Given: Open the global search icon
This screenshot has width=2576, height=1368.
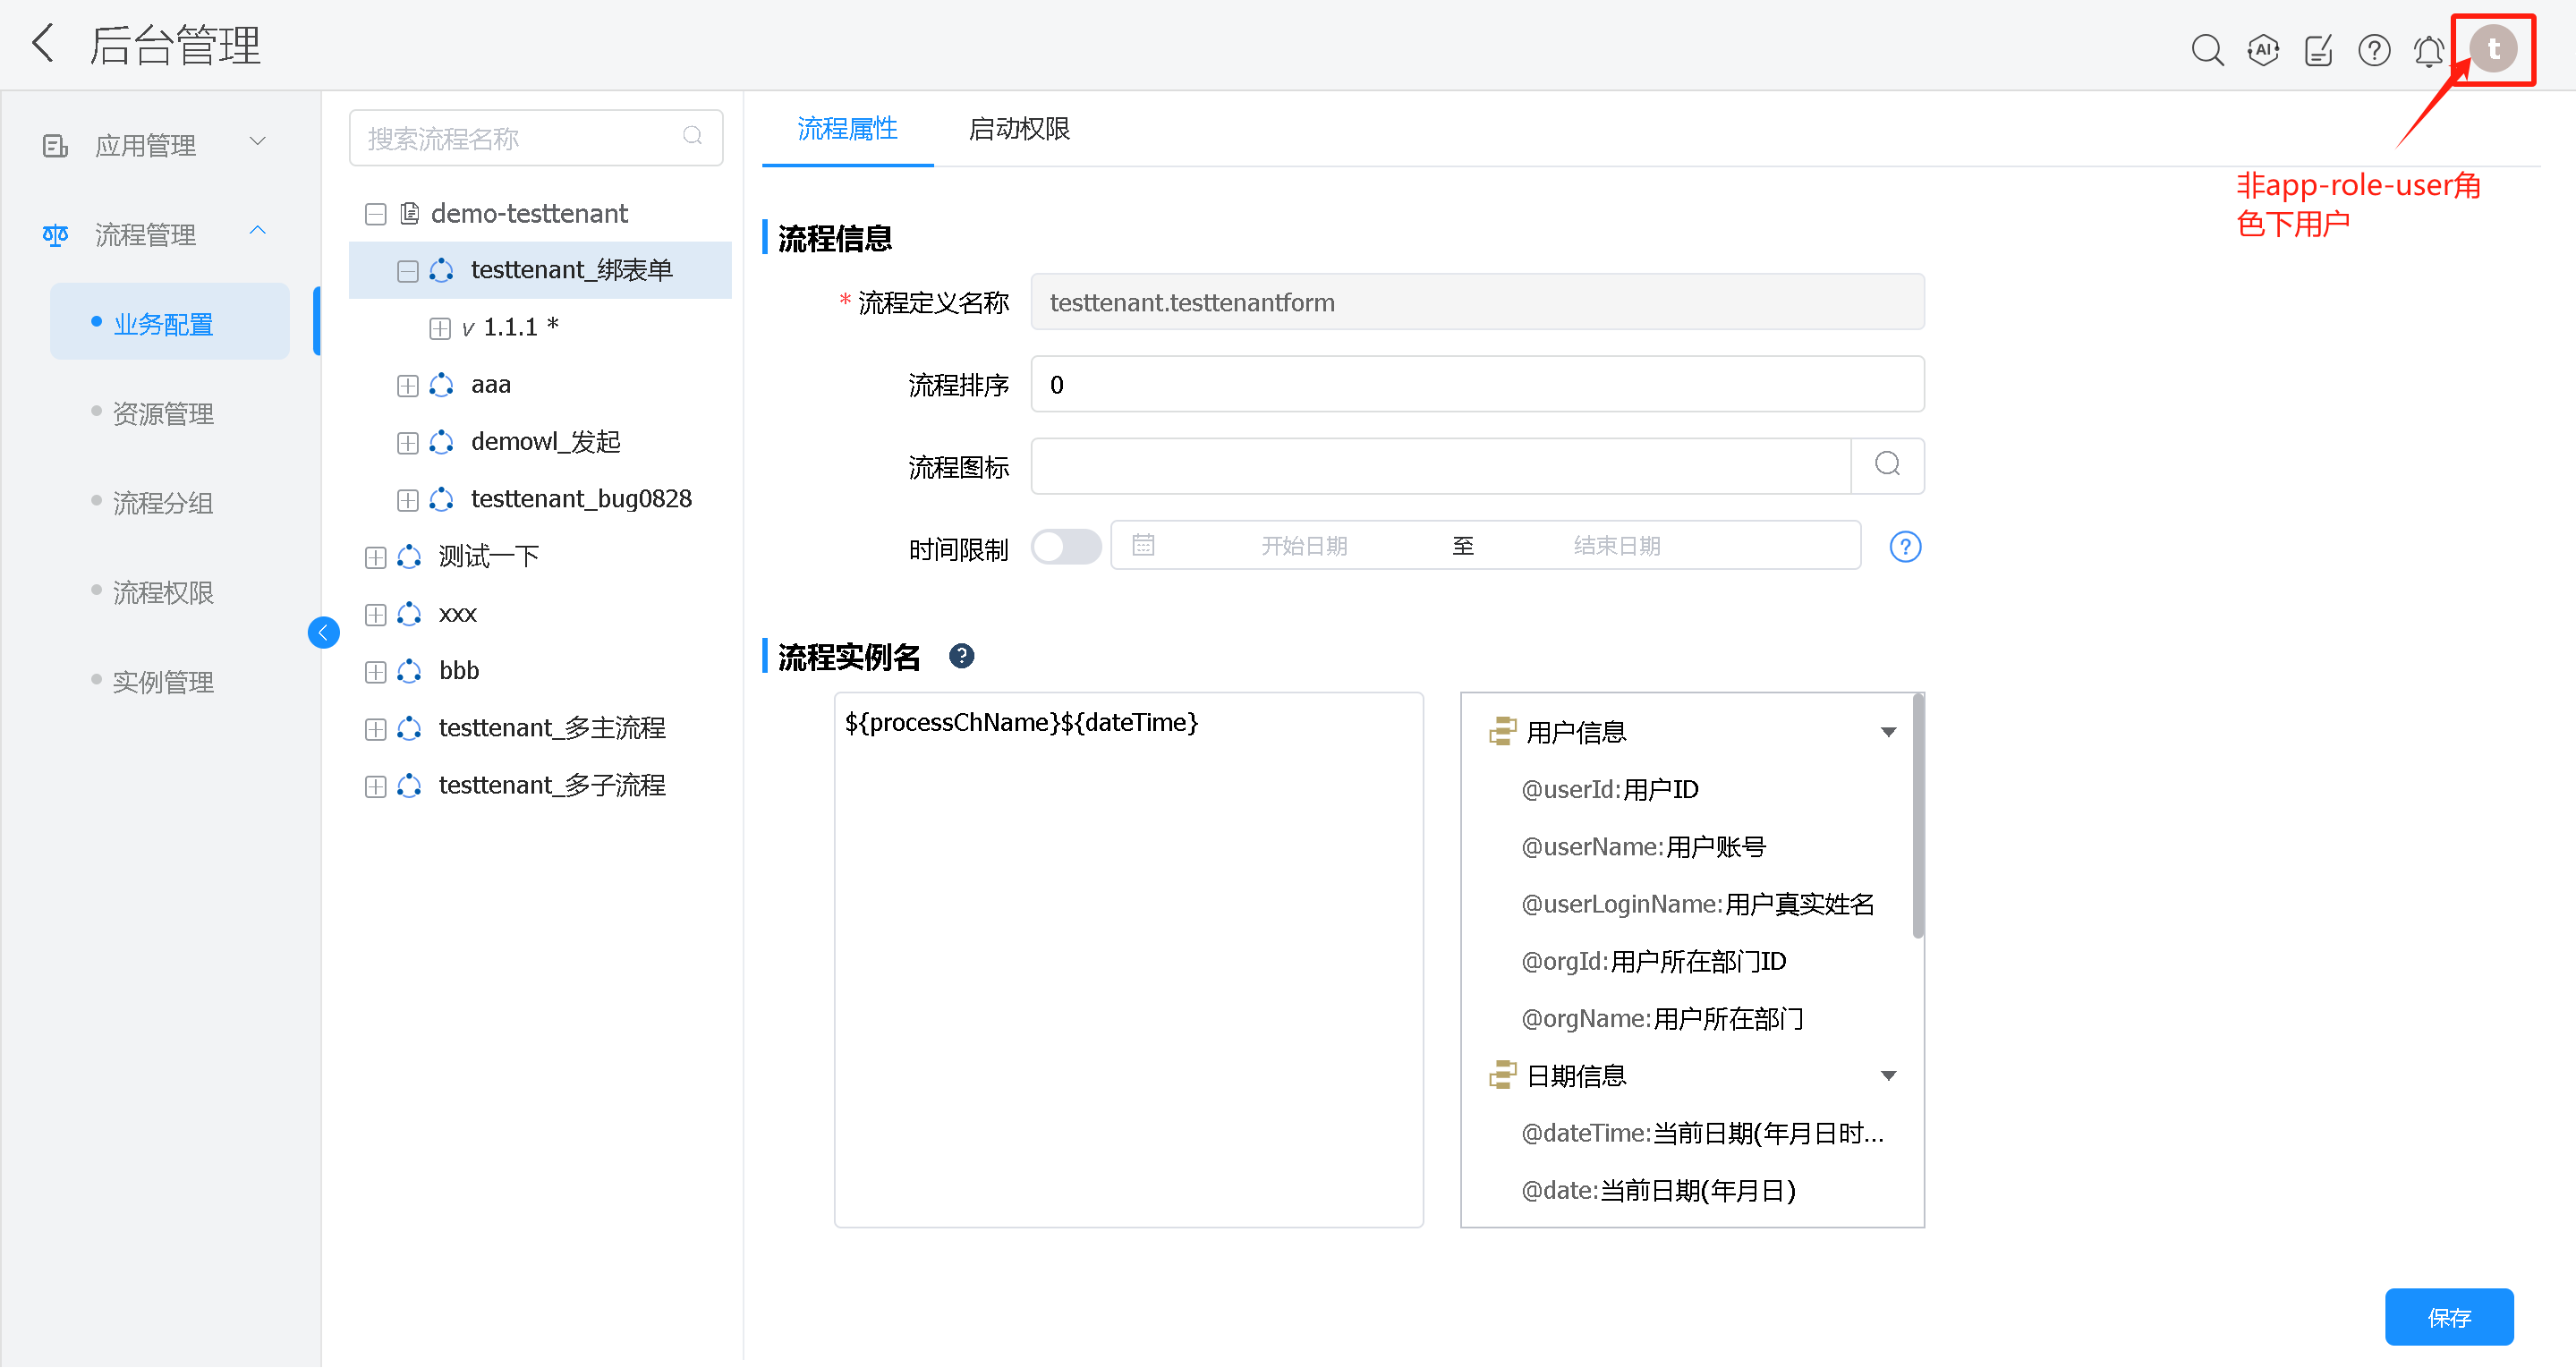Looking at the screenshot, I should (2207, 49).
